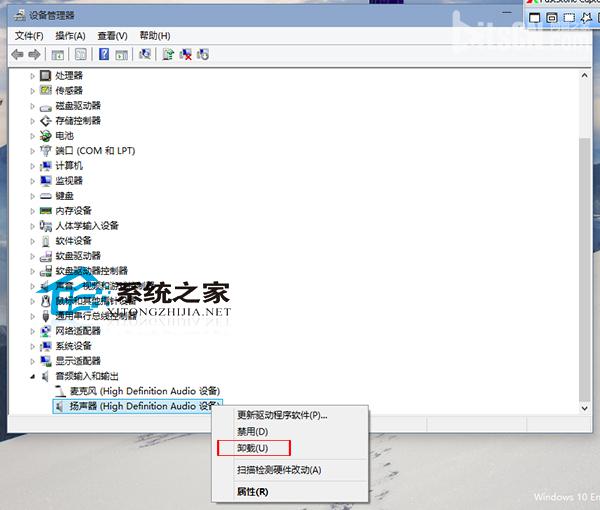The width and height of the screenshot is (600, 510).
Task: Expand the 监视器 node arrow
Action: coord(33,181)
